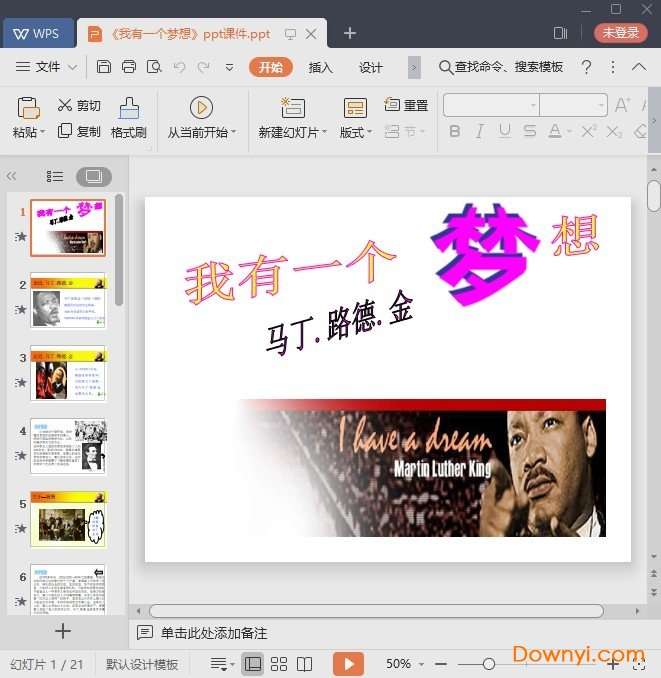Switch to WPS home tab
Viewport: 661px width, 678px height.
38,33
